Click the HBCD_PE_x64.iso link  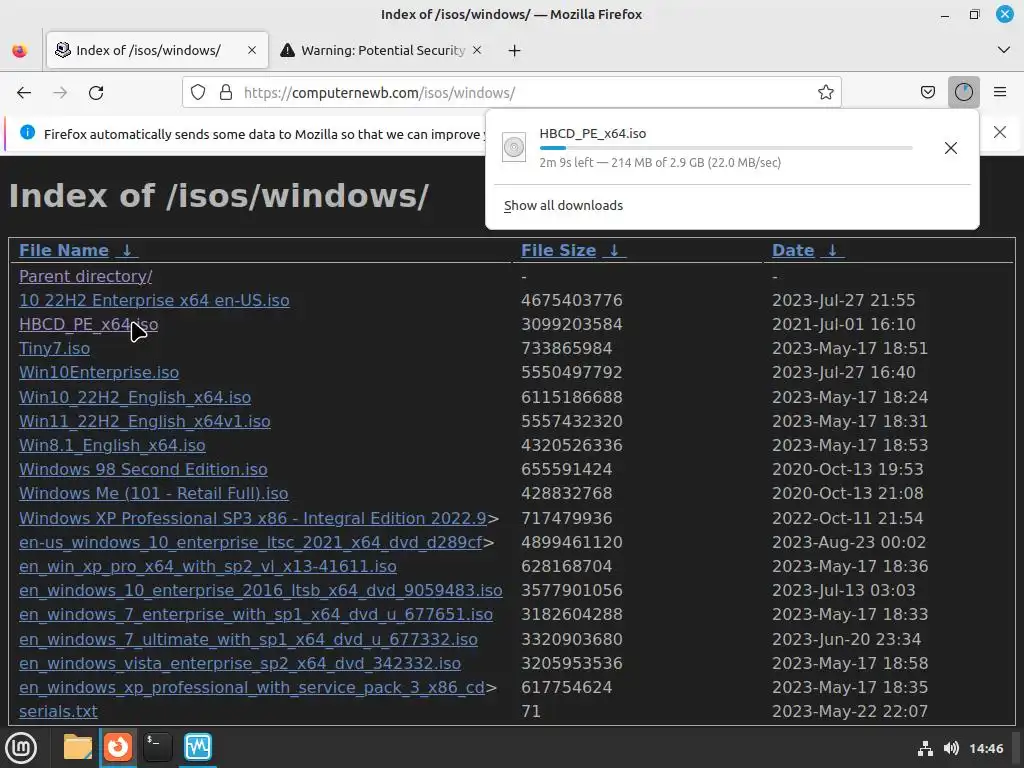(x=88, y=325)
